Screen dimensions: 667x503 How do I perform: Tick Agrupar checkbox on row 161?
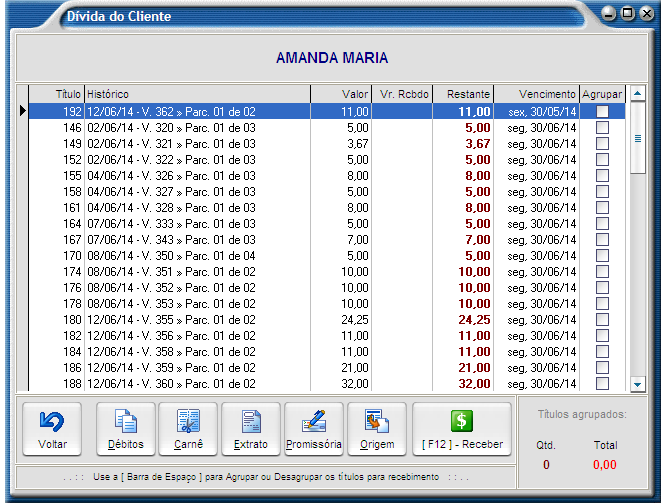[x=602, y=208]
